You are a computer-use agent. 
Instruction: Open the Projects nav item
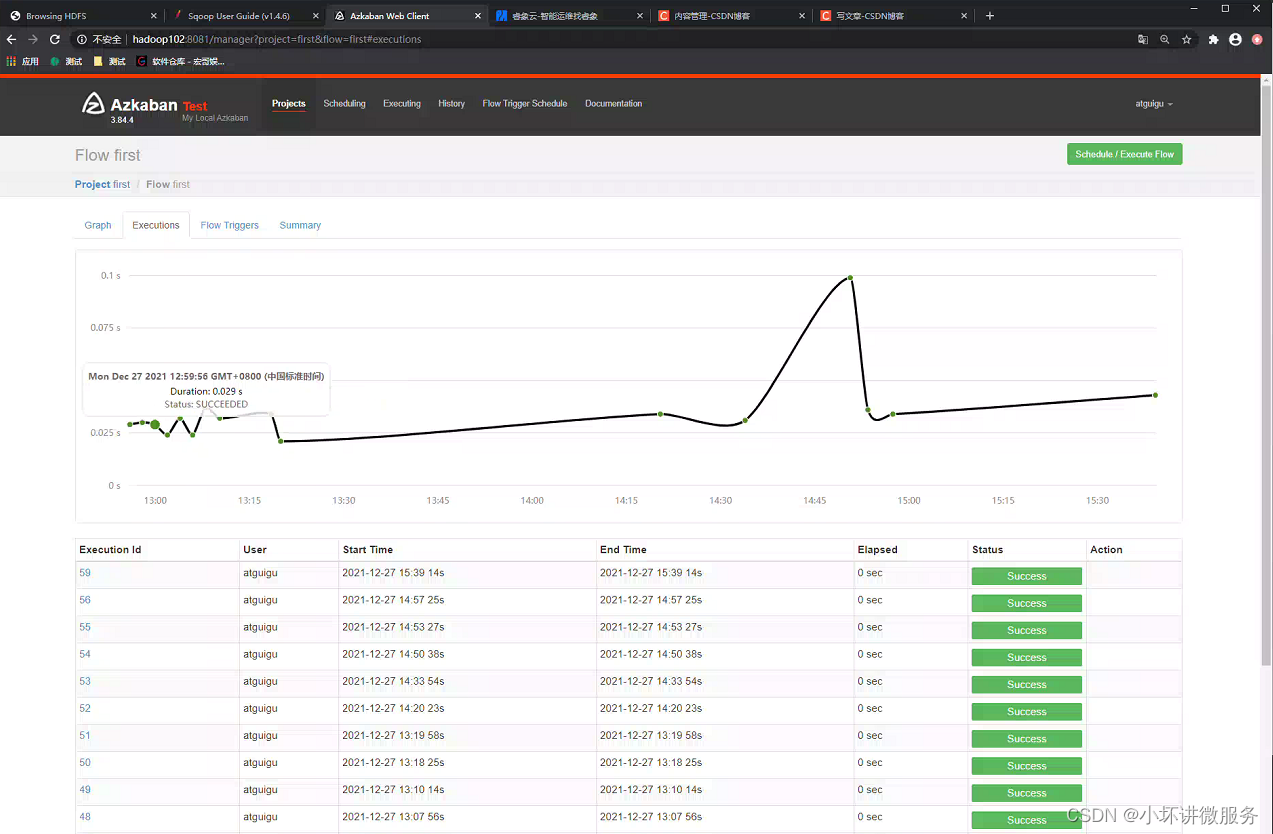click(289, 104)
